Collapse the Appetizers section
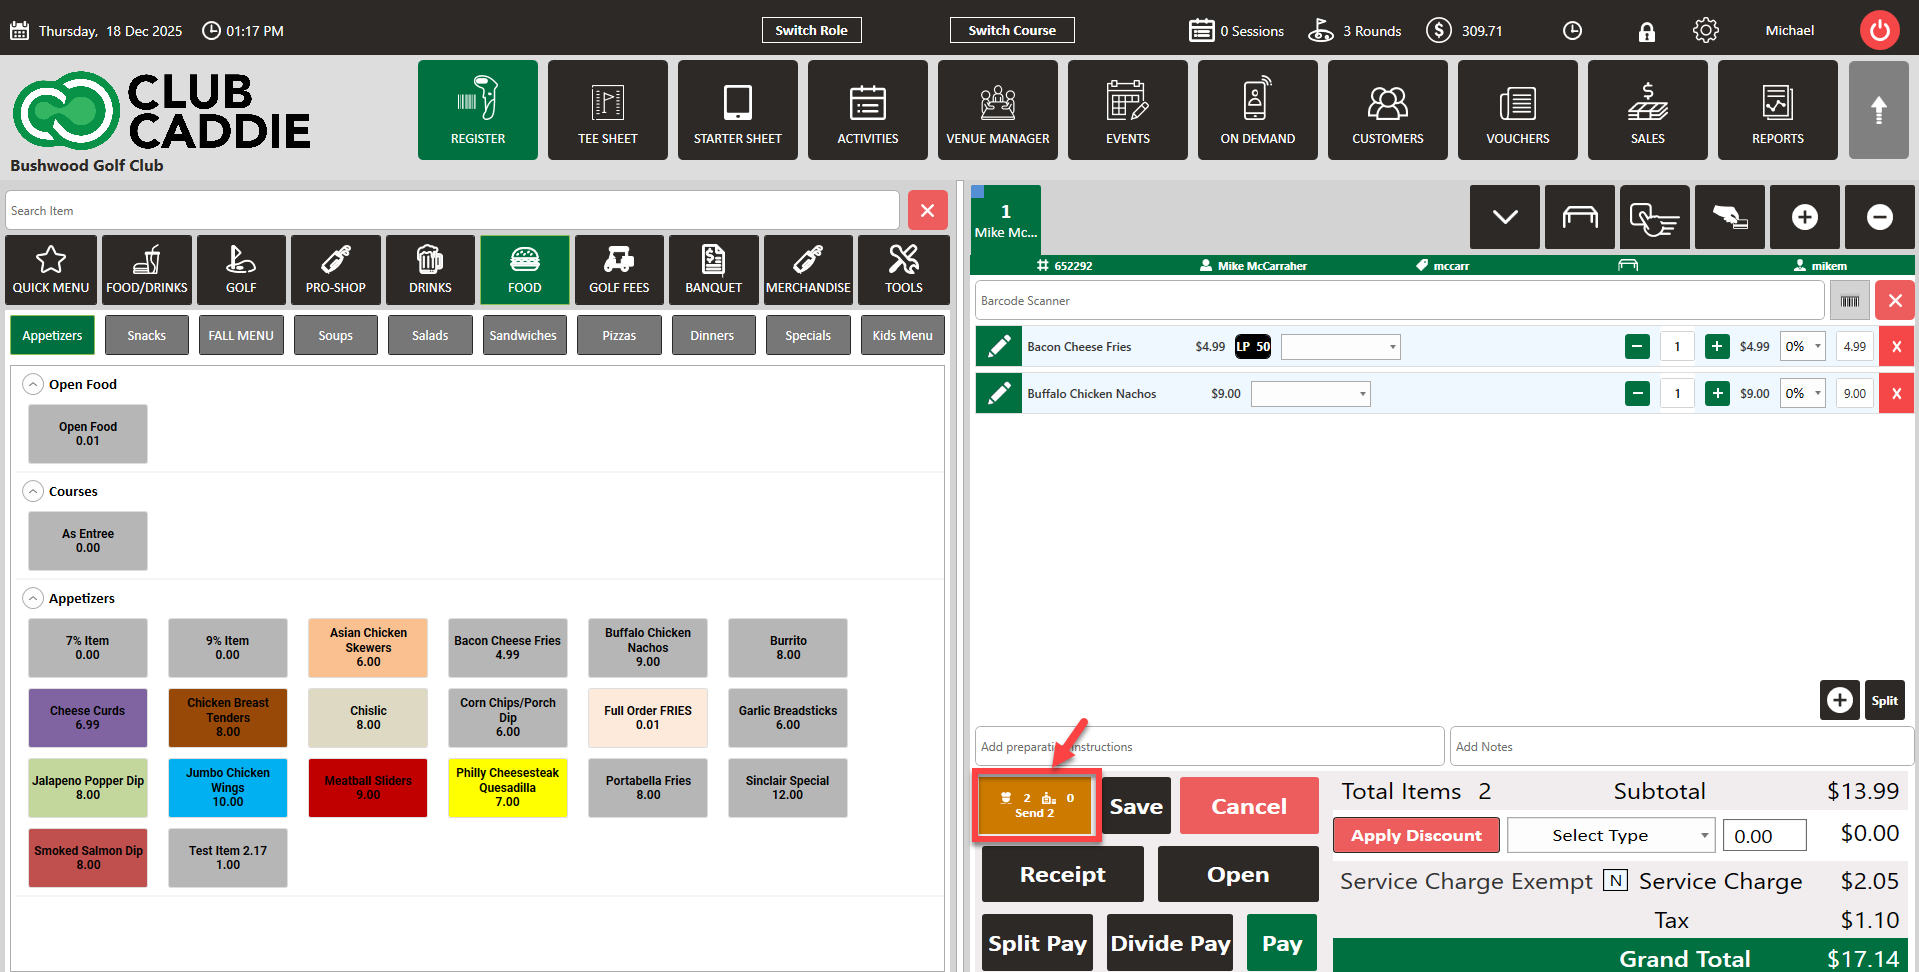Image resolution: width=1919 pixels, height=972 pixels. coord(33,599)
